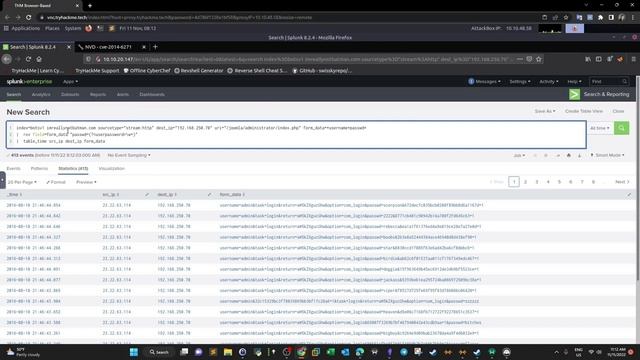The height and width of the screenshot is (360, 640).
Task: Click the Windows taskbar Search box
Action: coord(159,352)
